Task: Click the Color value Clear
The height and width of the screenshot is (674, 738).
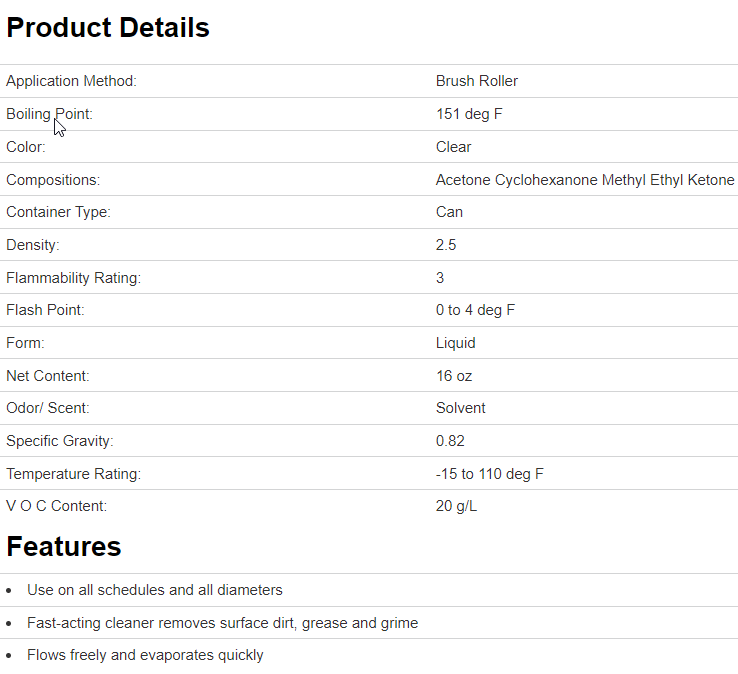Action: click(x=453, y=147)
